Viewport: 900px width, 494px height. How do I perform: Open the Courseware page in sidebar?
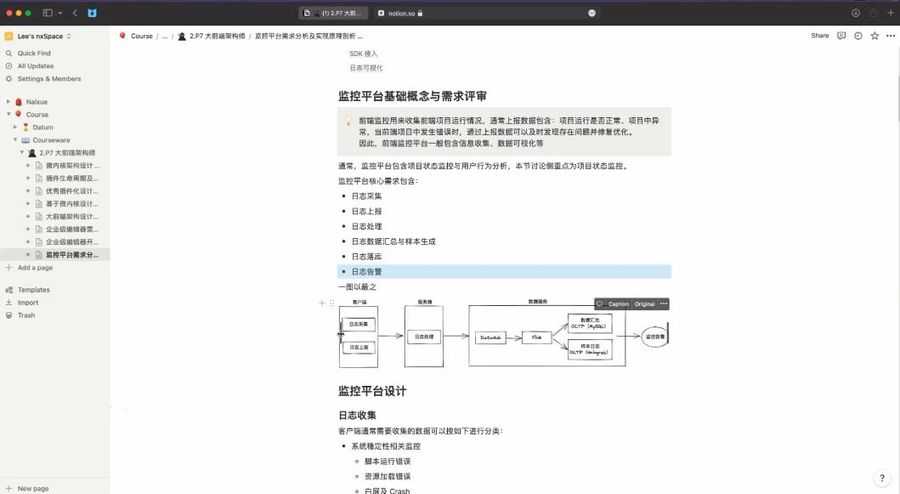click(x=51, y=140)
